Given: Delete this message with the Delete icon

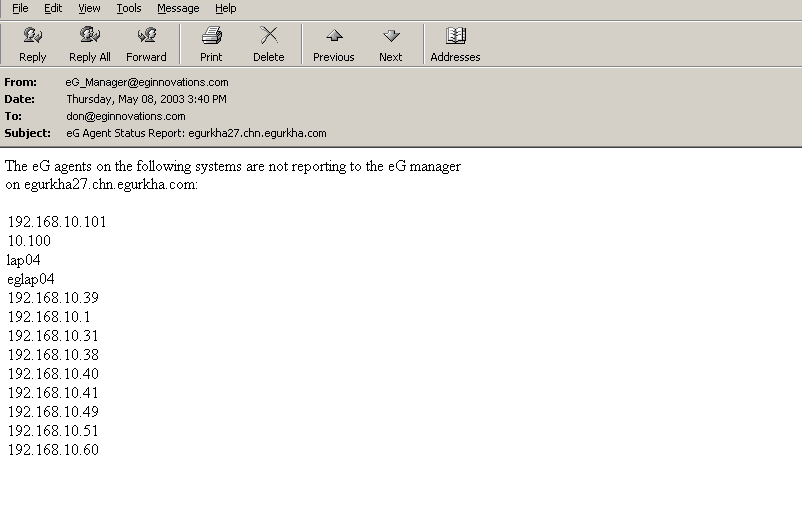Looking at the screenshot, I should click(x=269, y=45).
